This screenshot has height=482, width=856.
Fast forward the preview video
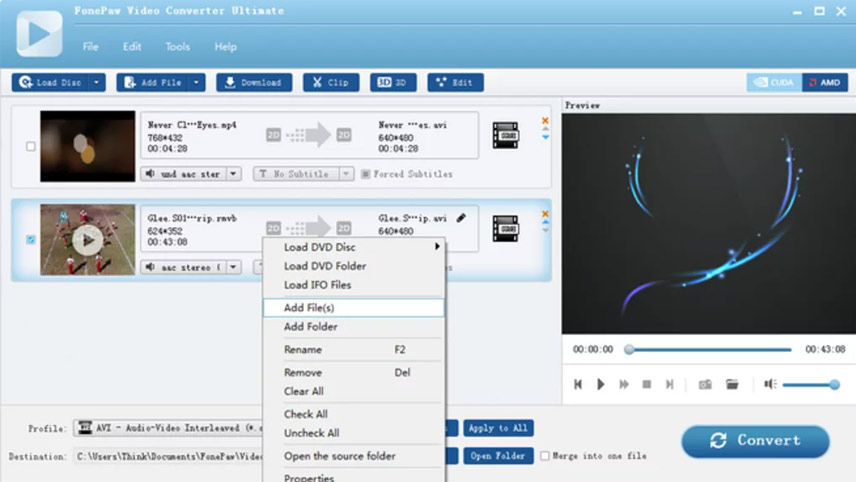[x=623, y=384]
